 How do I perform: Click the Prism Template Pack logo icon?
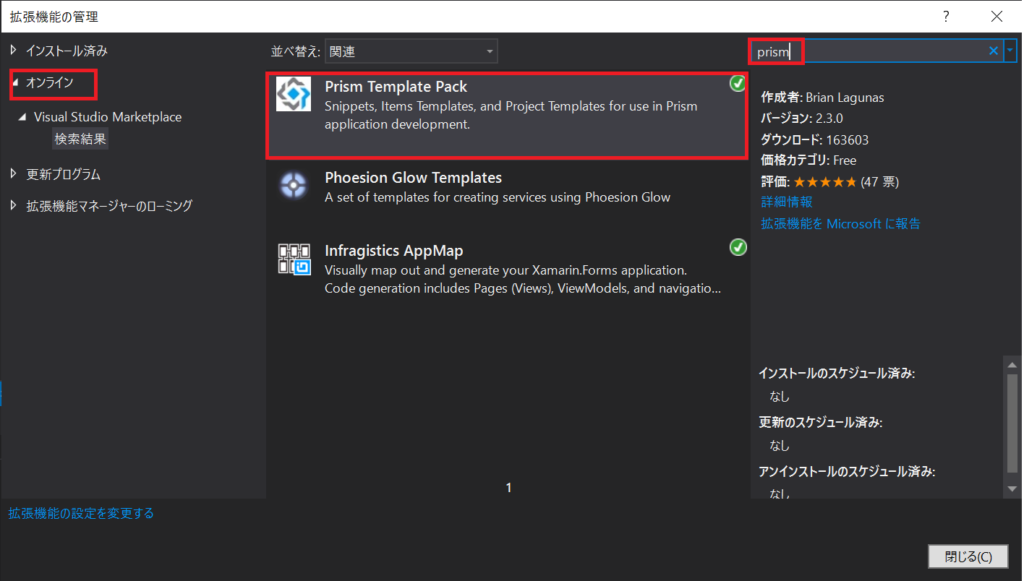tap(293, 94)
